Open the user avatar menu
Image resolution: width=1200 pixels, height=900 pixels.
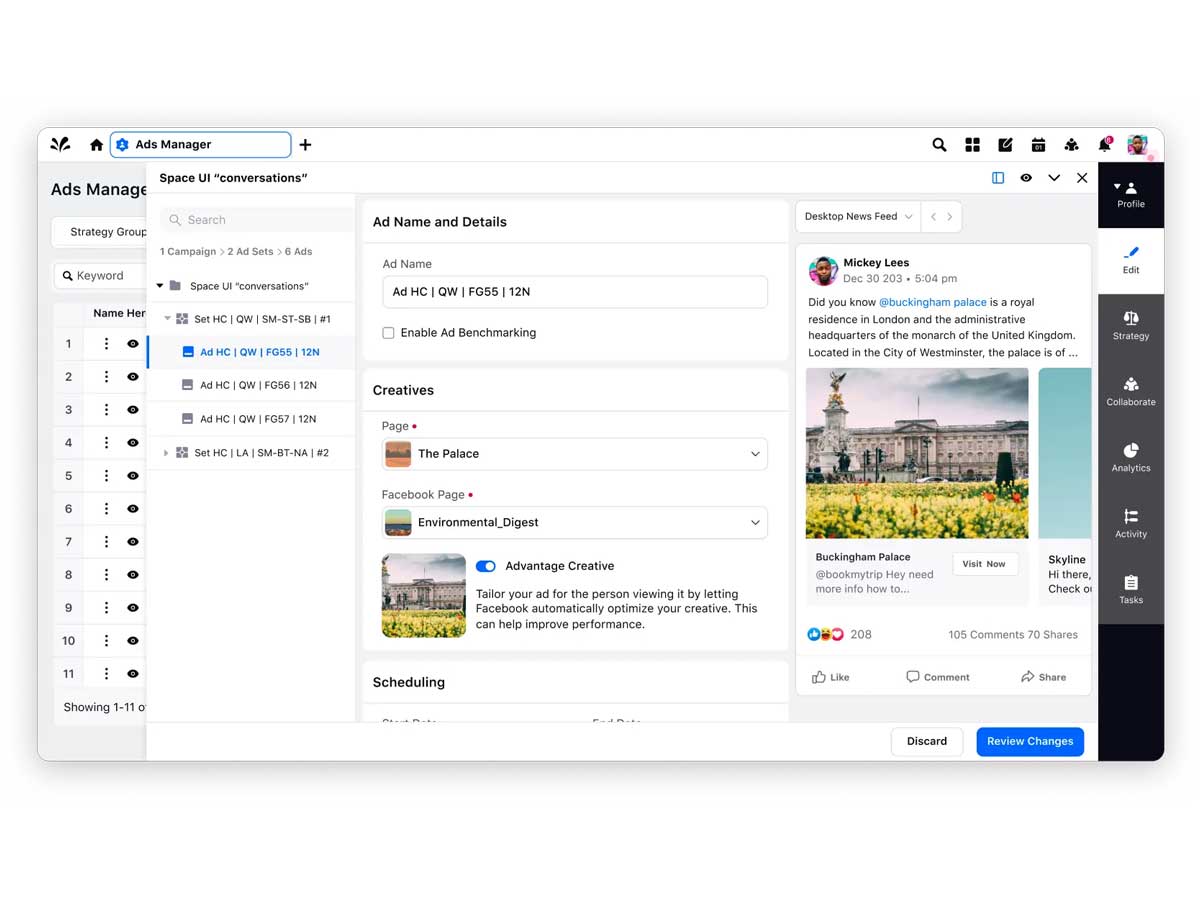1138,145
